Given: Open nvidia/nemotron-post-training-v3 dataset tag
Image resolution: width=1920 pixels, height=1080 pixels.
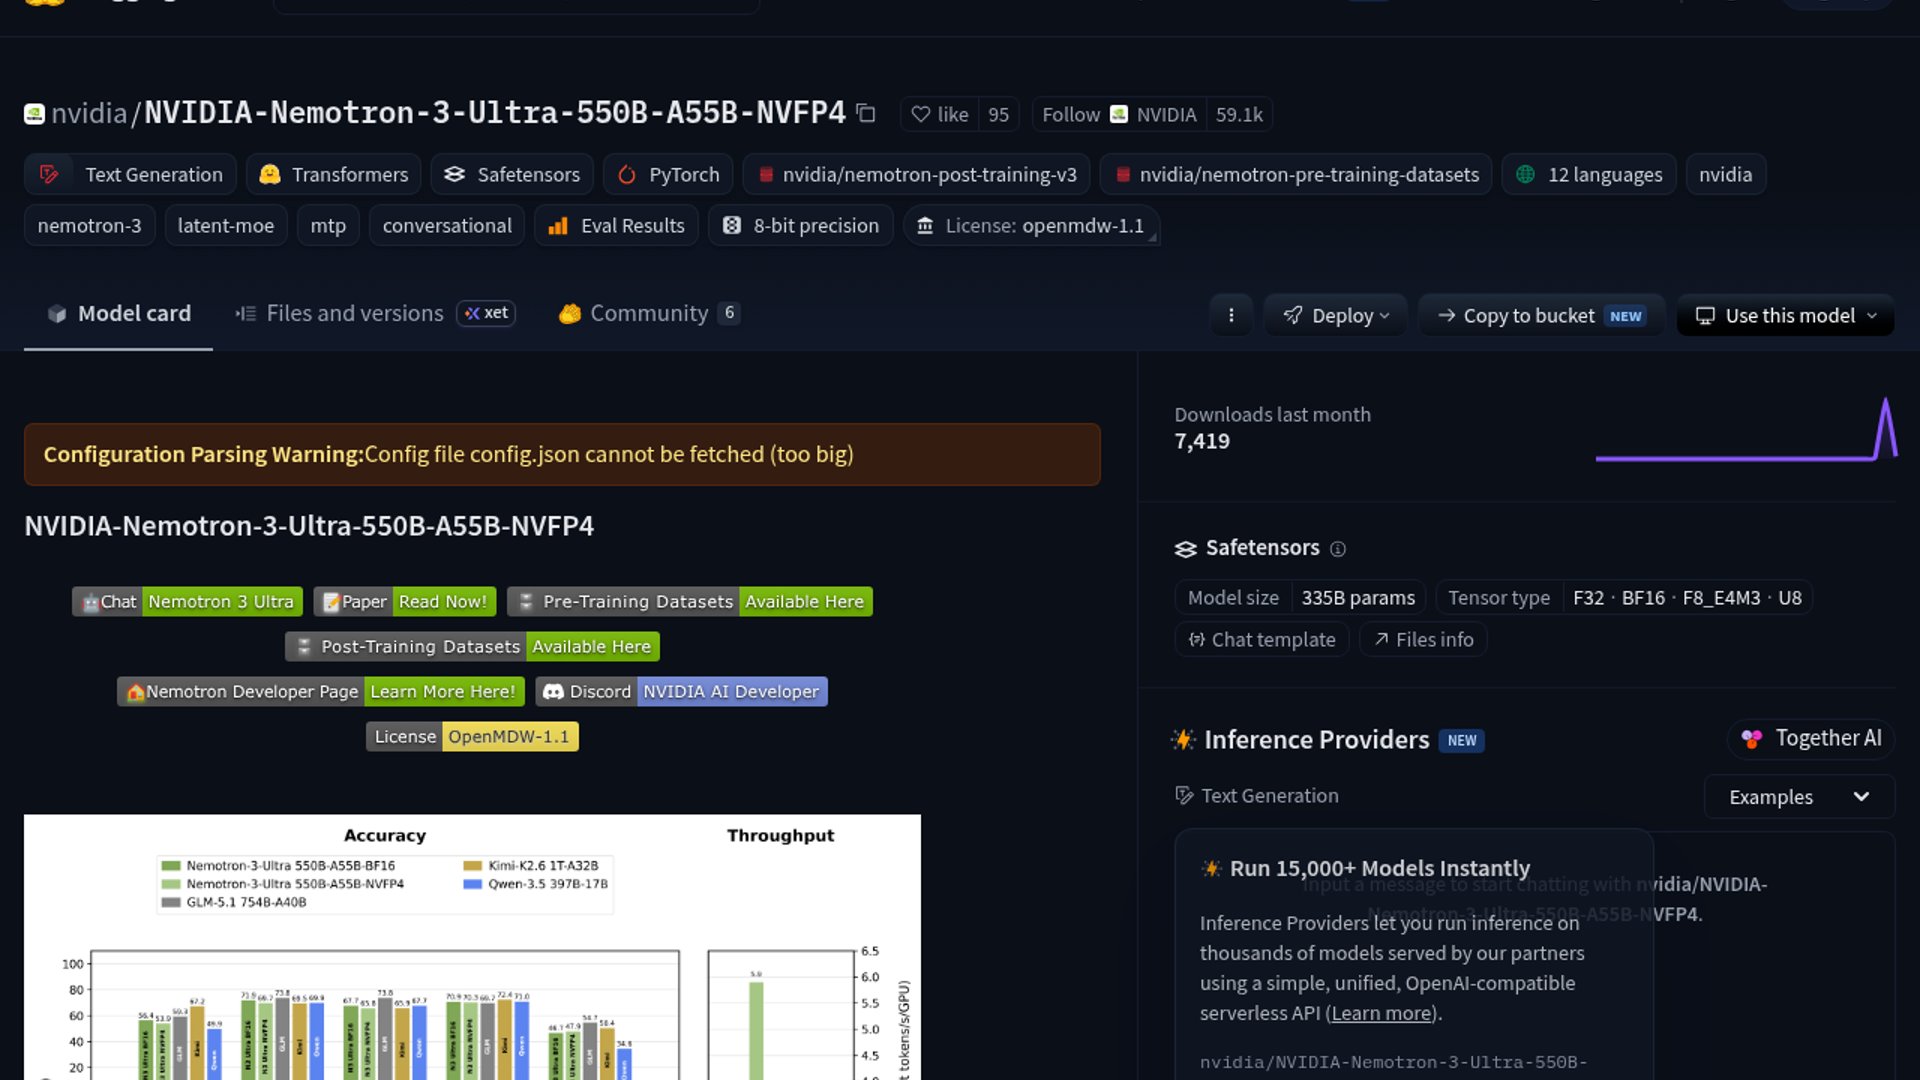Looking at the screenshot, I should coord(917,174).
